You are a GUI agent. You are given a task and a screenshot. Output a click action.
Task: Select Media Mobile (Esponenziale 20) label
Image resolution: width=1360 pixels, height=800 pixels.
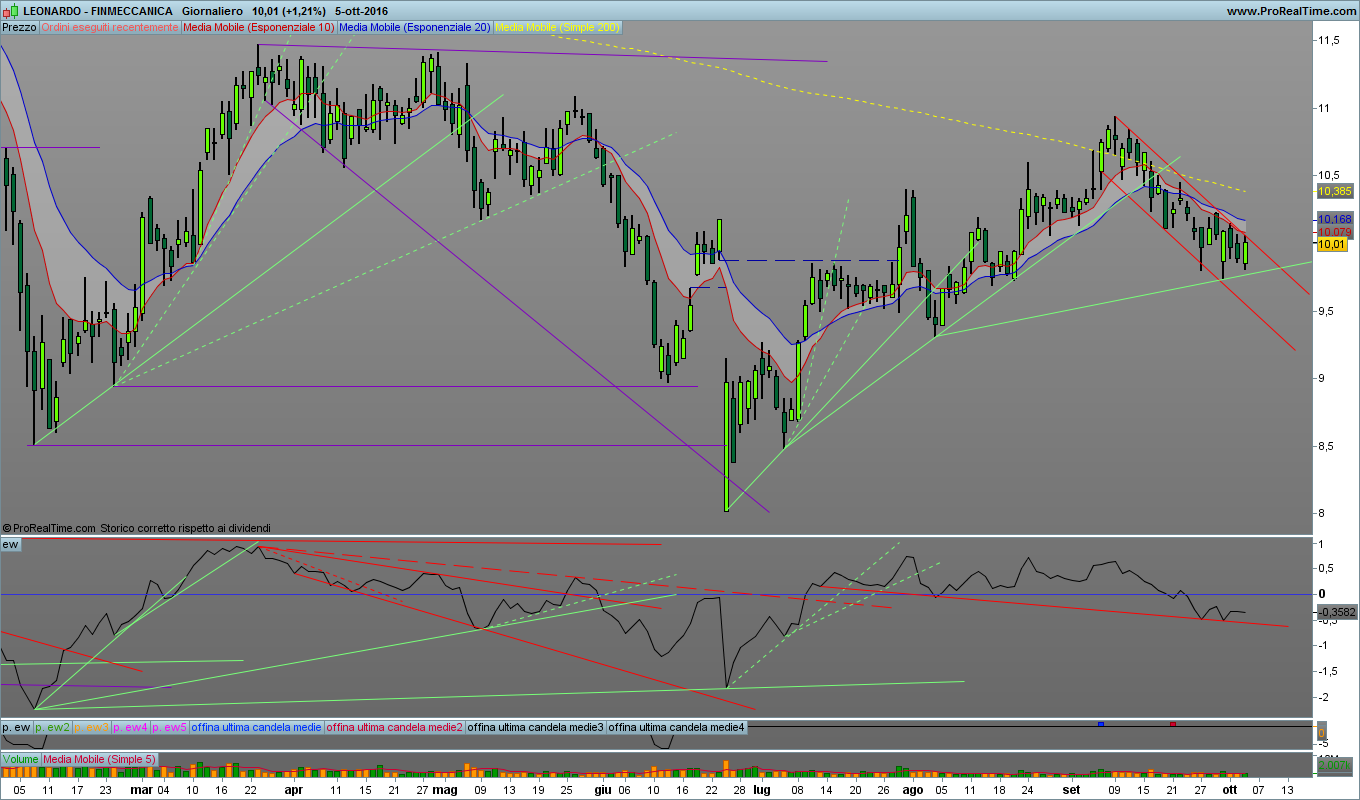(x=416, y=27)
